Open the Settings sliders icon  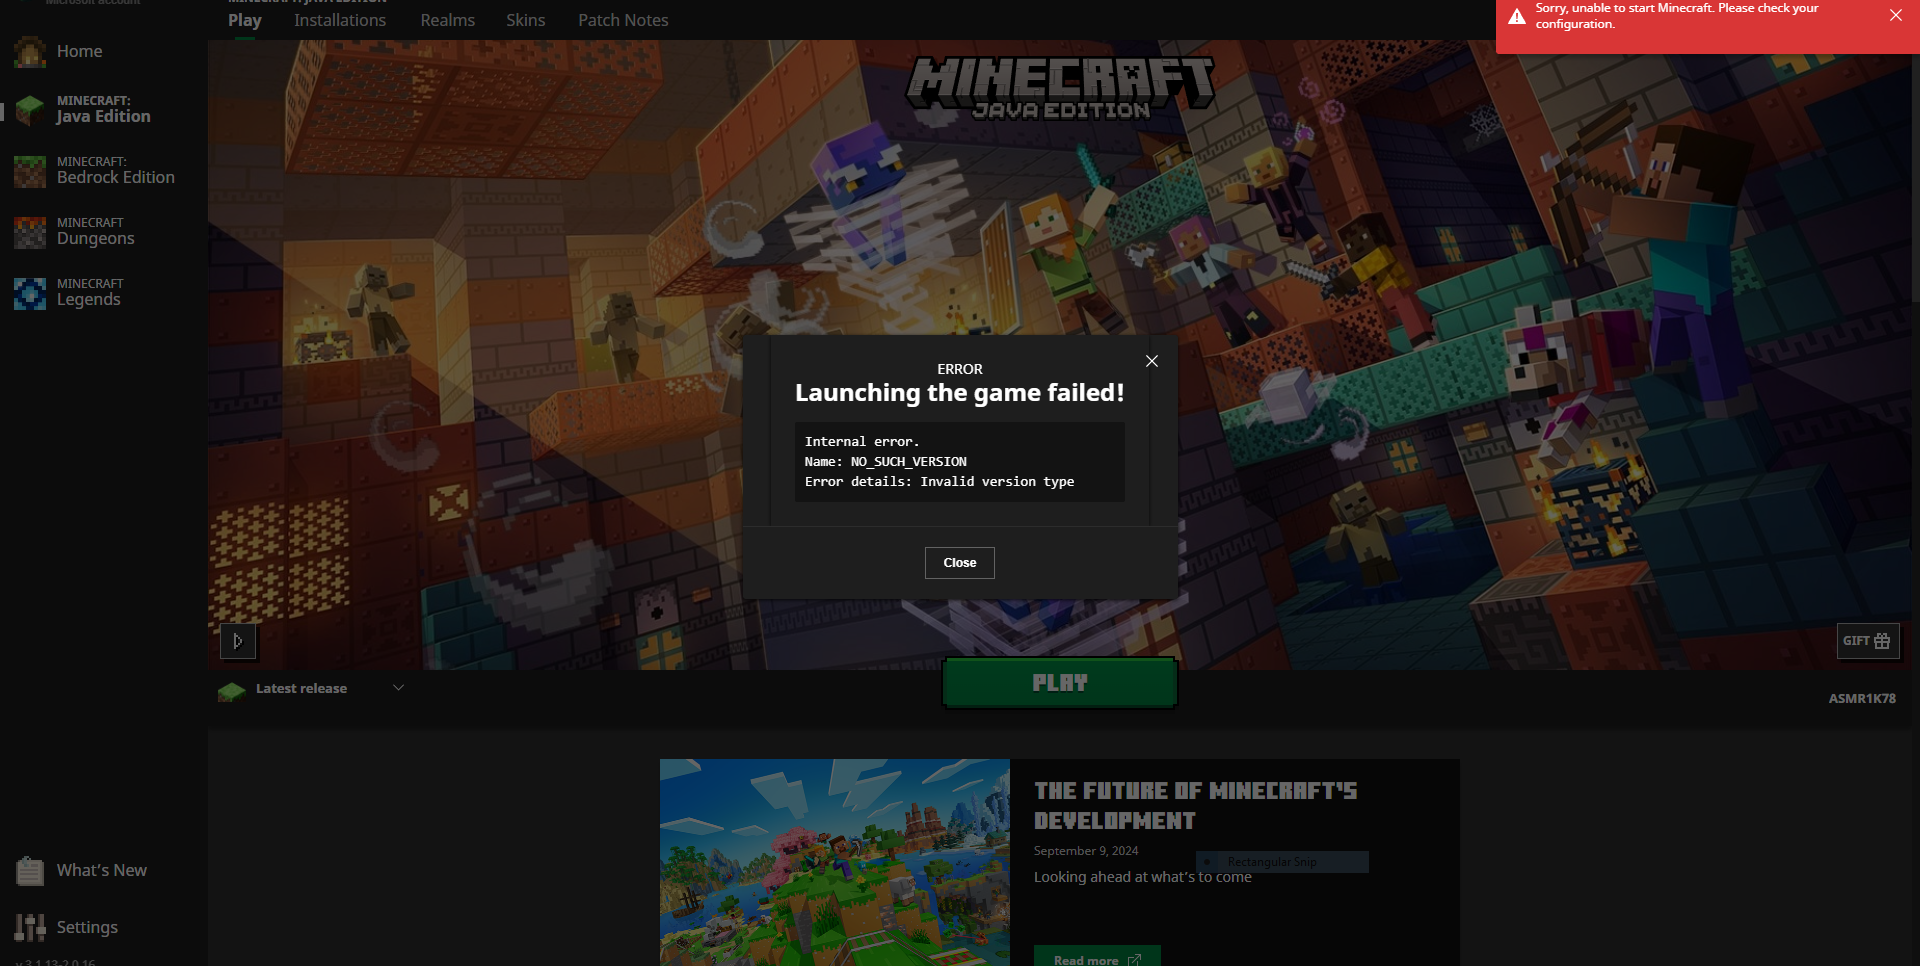tap(30, 928)
